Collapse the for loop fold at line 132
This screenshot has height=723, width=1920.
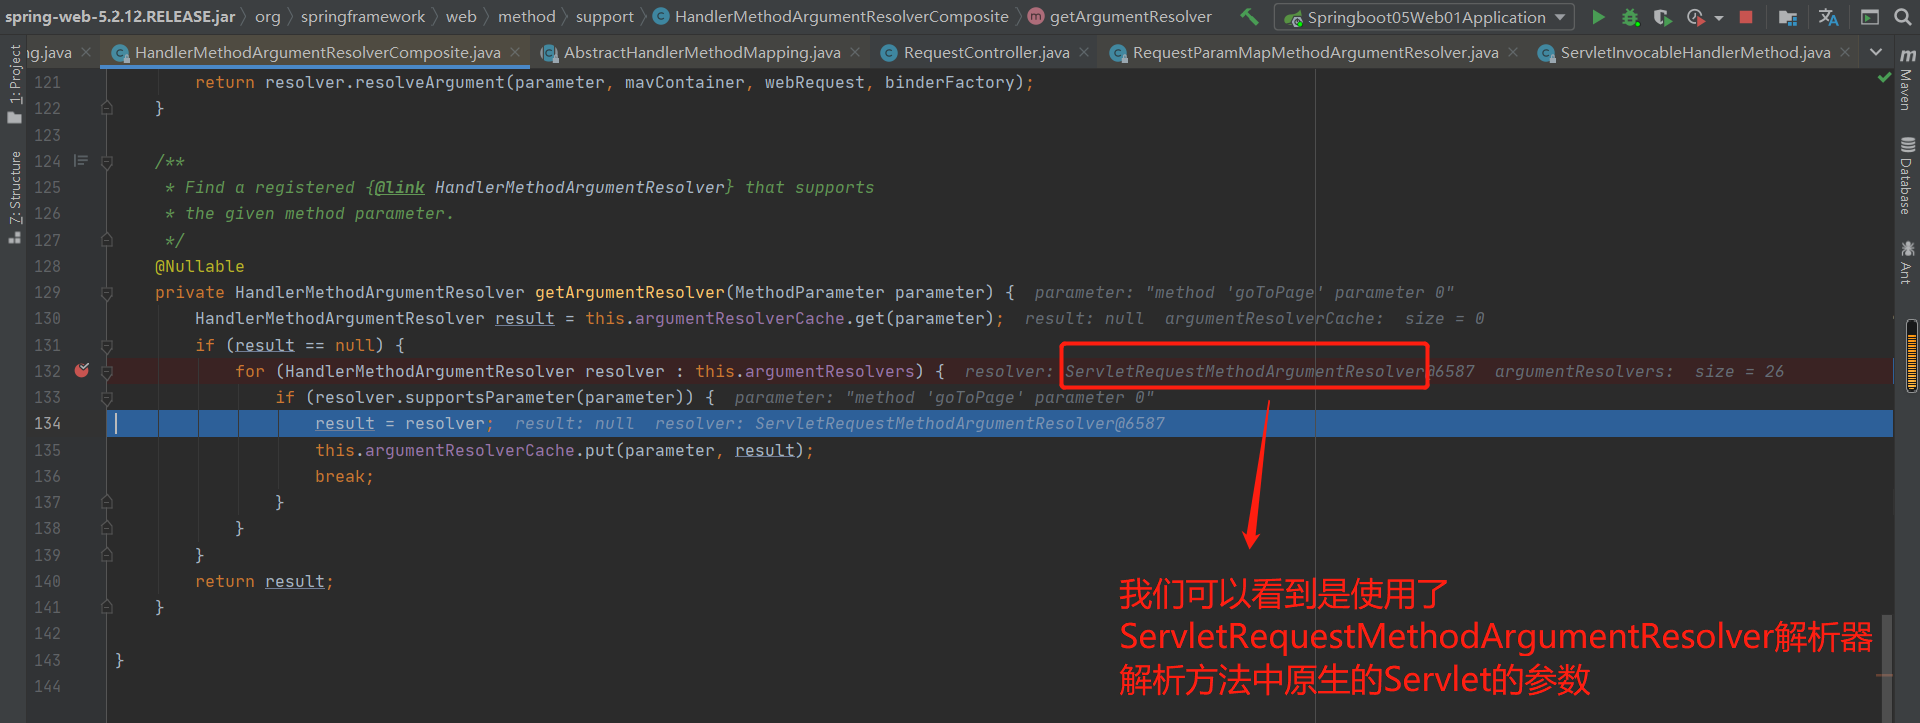point(107,371)
